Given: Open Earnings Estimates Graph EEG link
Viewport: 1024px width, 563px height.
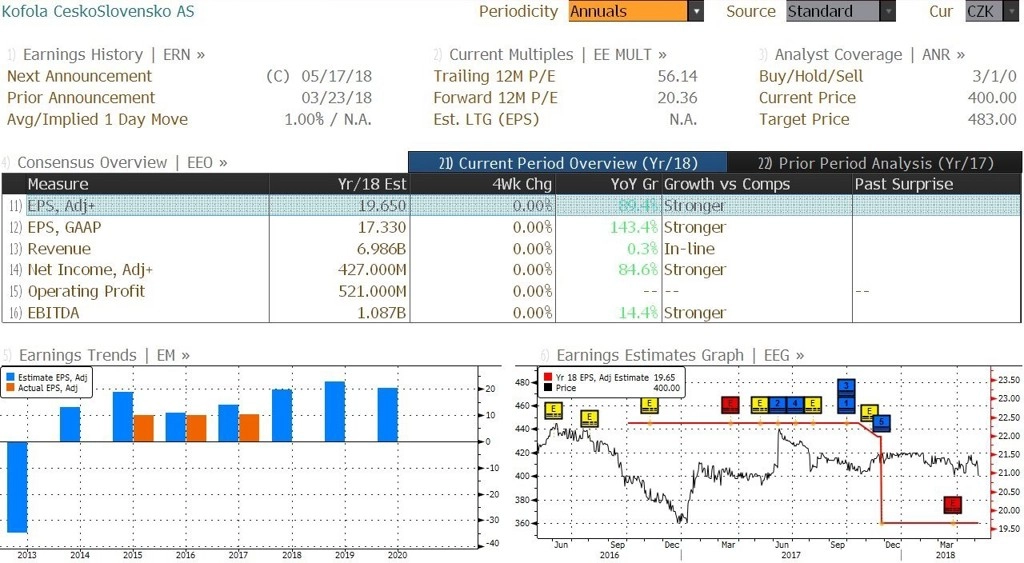Looking at the screenshot, I should (680, 355).
